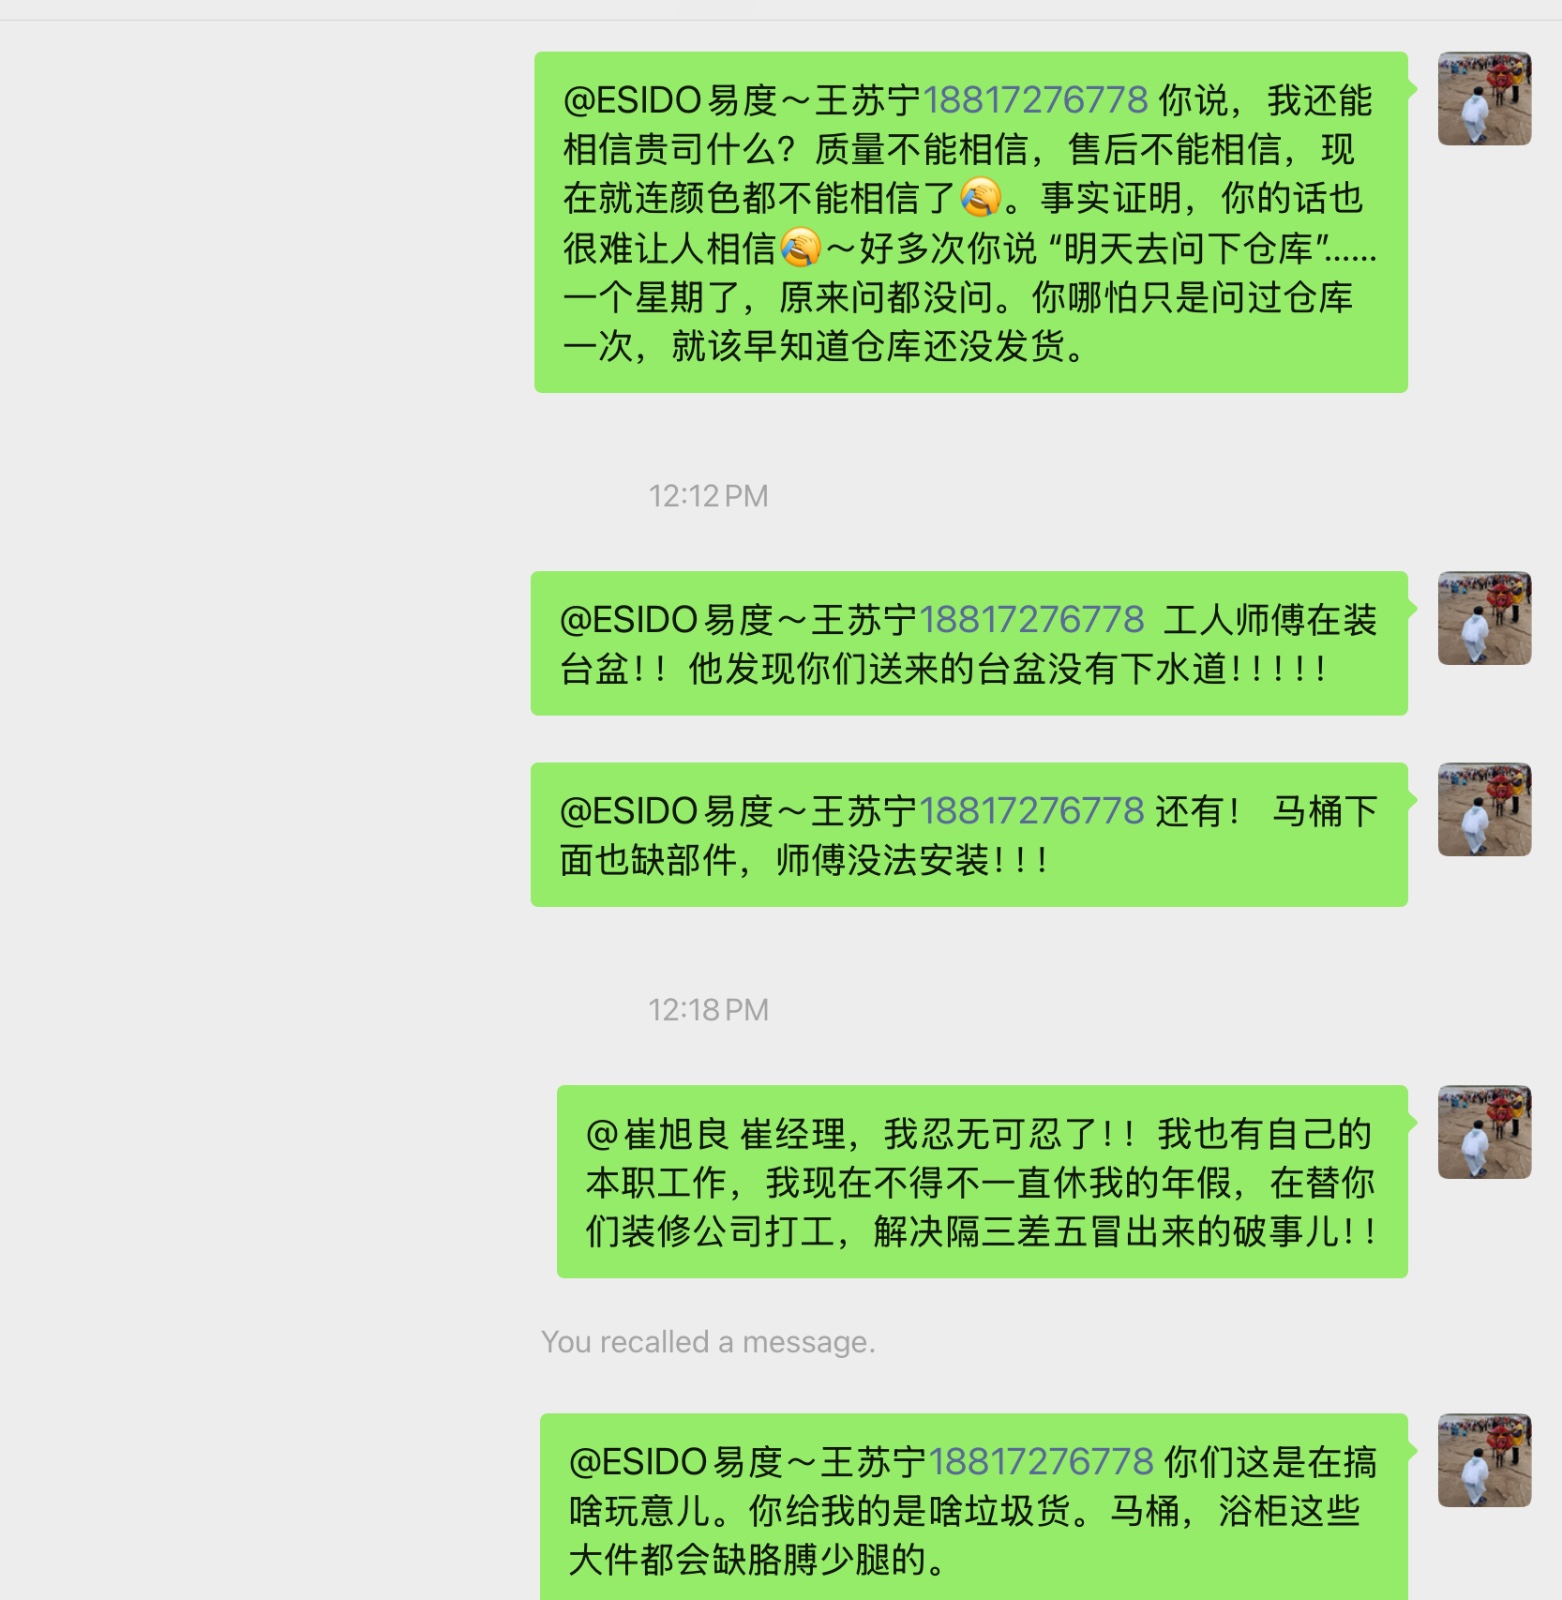
Task: Click avatar beside 垃圾货 message
Action: pos(1485,1460)
